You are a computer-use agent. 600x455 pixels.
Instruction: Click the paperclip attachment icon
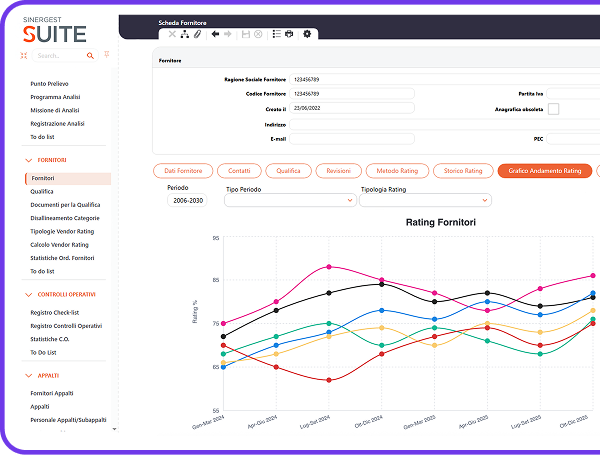(198, 34)
